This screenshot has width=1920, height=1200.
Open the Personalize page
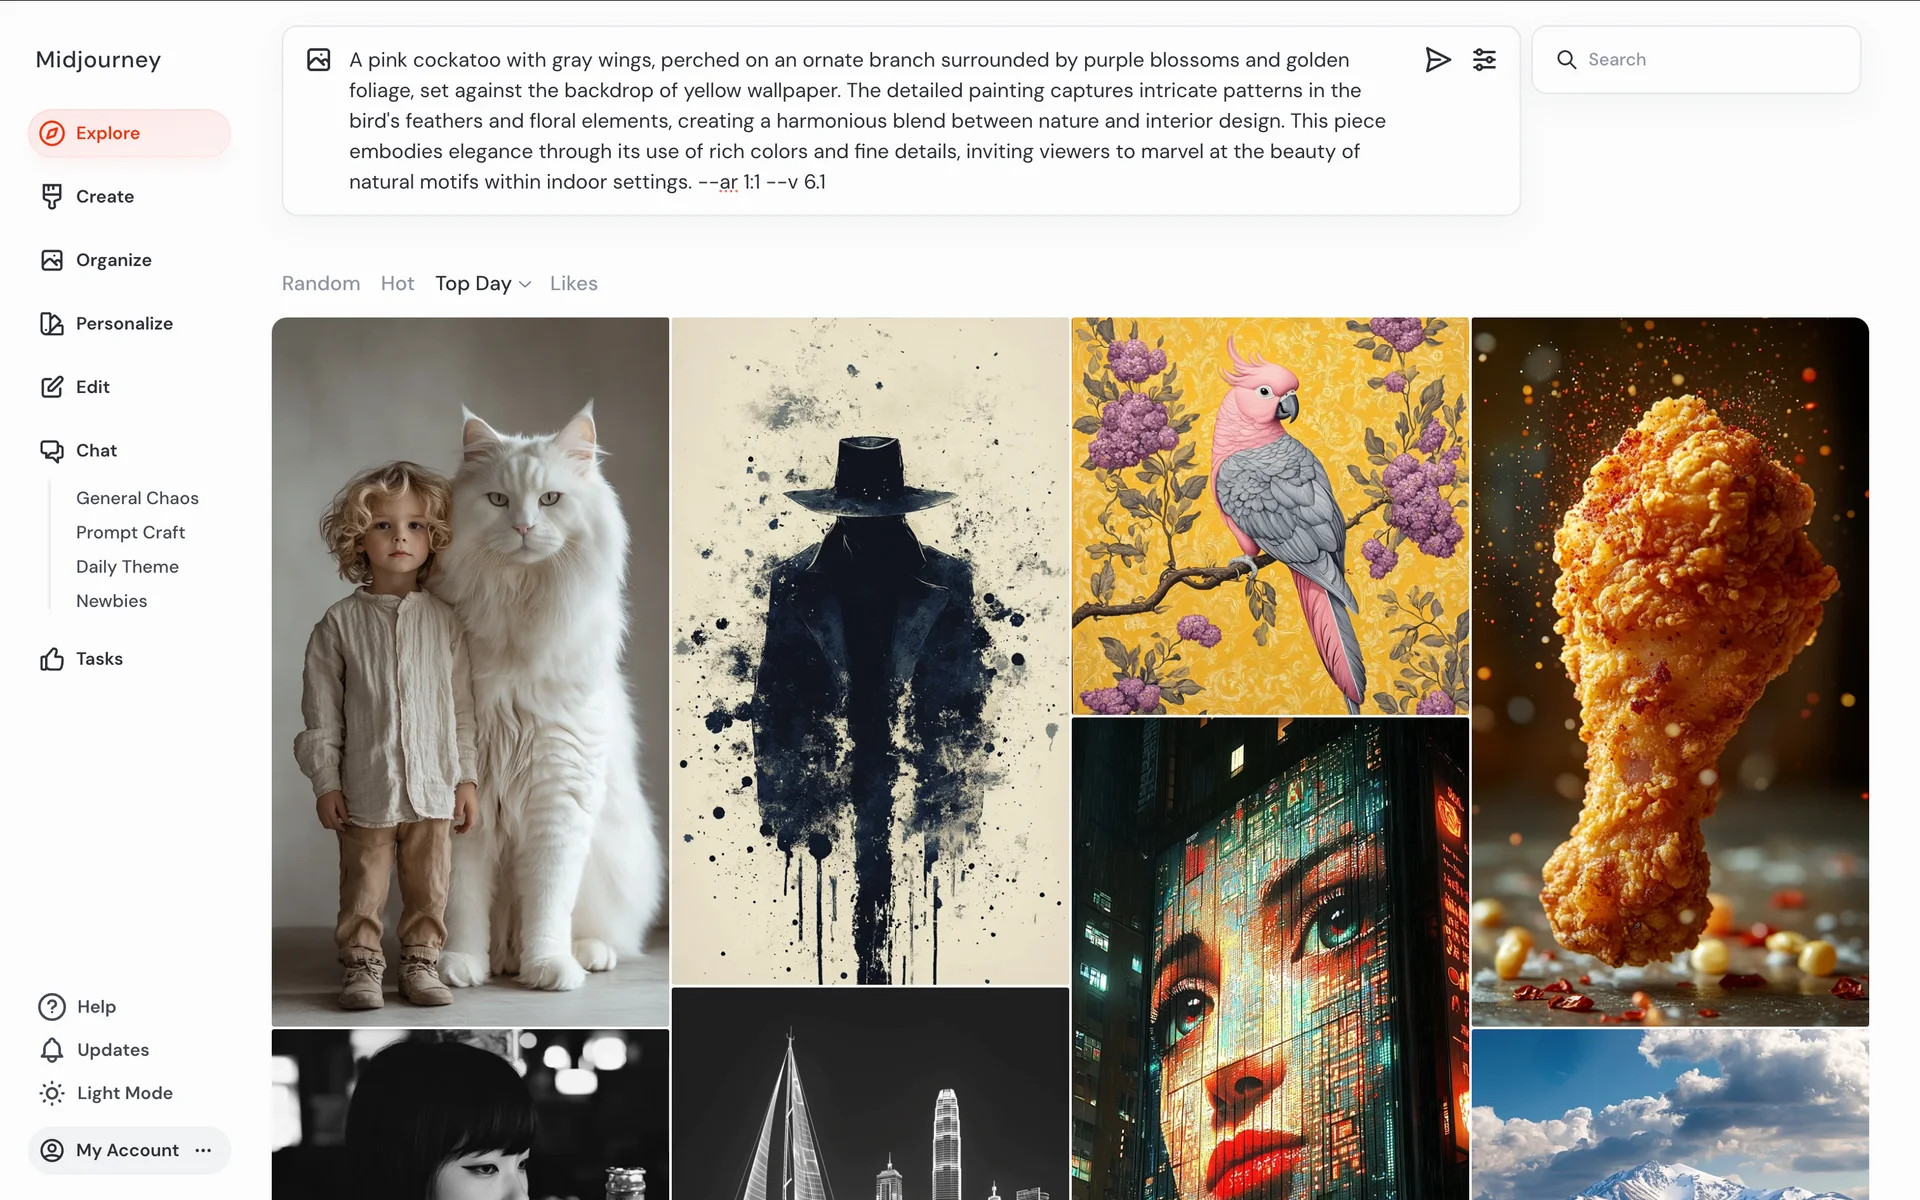tap(124, 324)
